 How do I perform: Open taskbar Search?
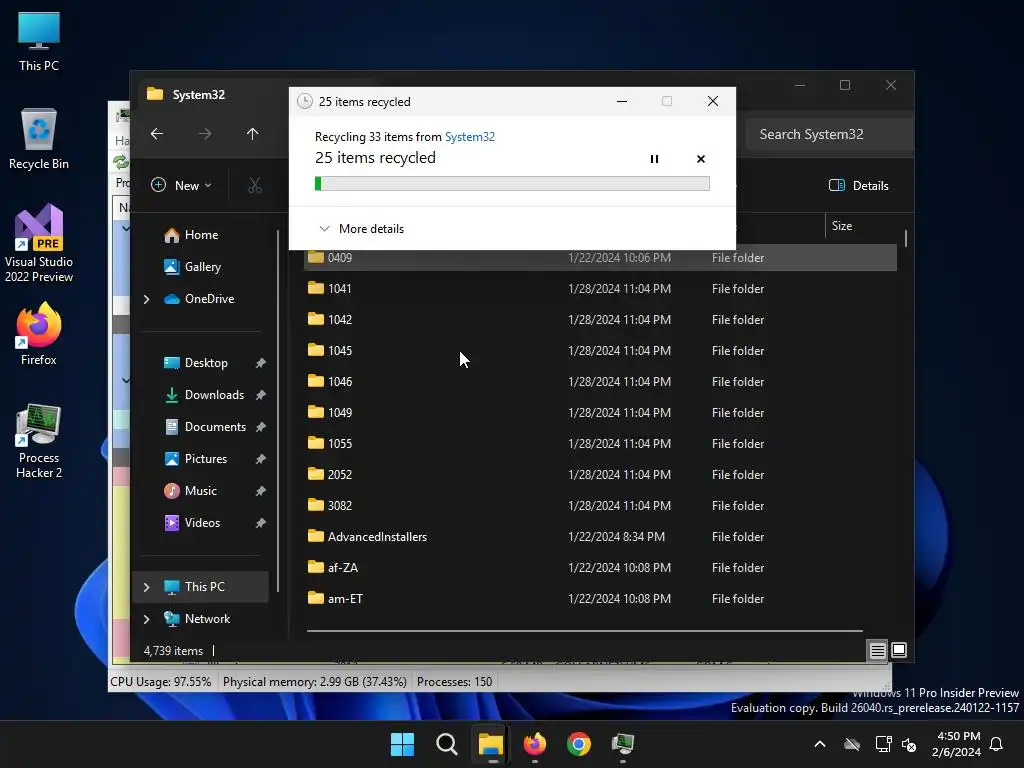click(x=447, y=744)
